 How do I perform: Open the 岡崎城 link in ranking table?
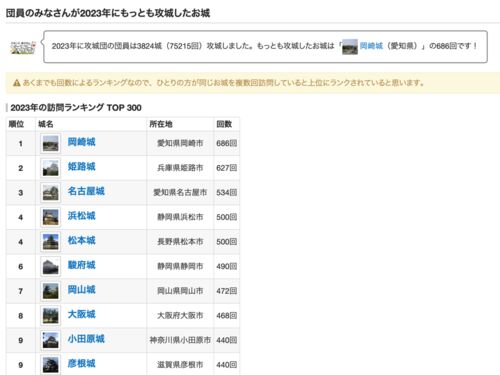81,142
